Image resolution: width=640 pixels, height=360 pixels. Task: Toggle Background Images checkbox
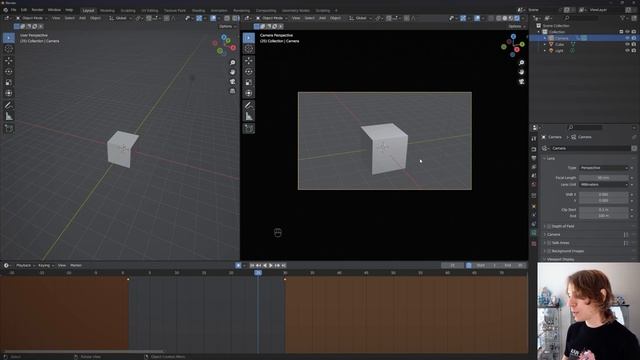tap(549, 251)
